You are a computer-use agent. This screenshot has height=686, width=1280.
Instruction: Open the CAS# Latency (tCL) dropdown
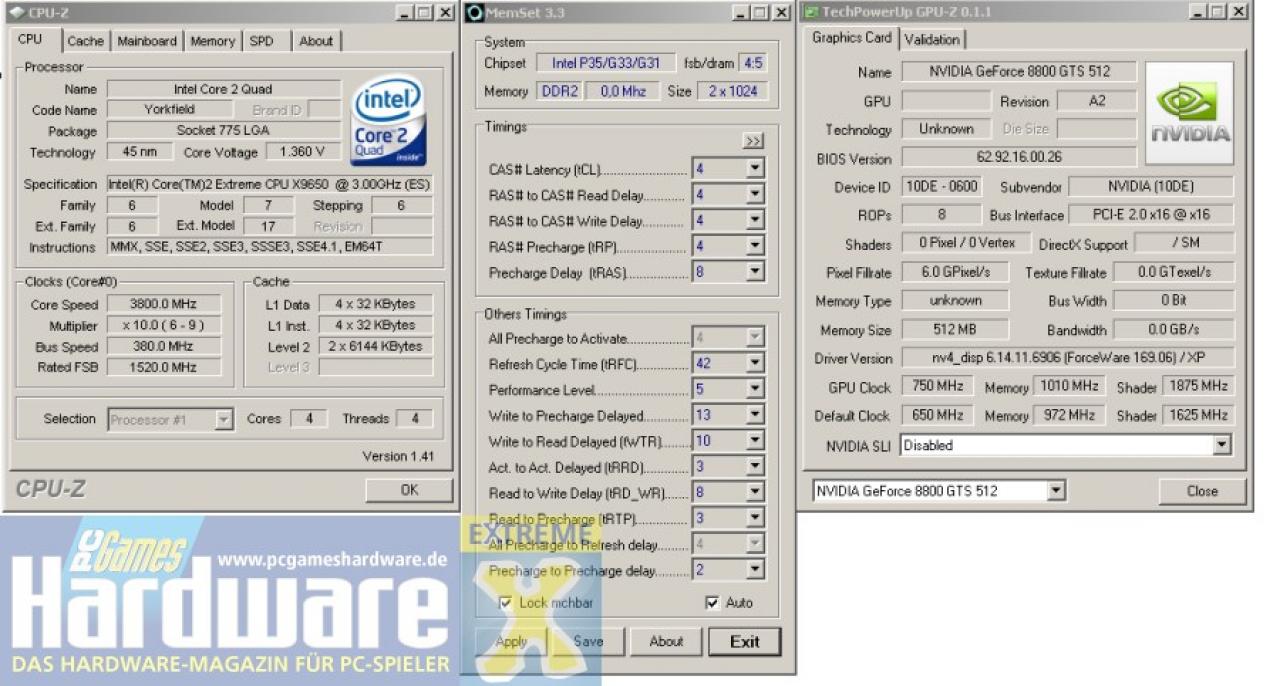tap(755, 169)
